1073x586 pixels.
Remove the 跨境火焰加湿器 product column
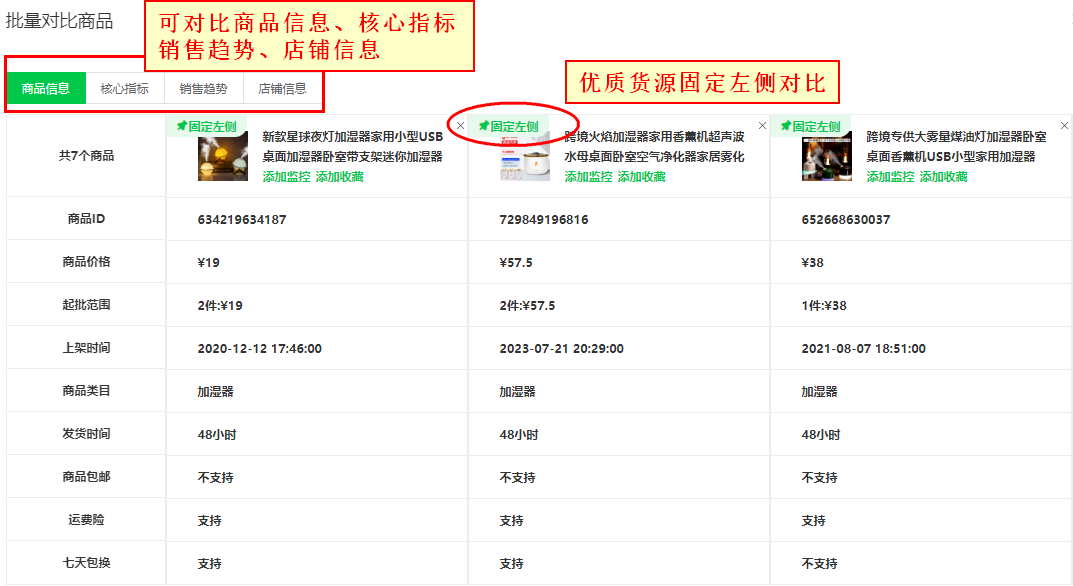point(762,125)
